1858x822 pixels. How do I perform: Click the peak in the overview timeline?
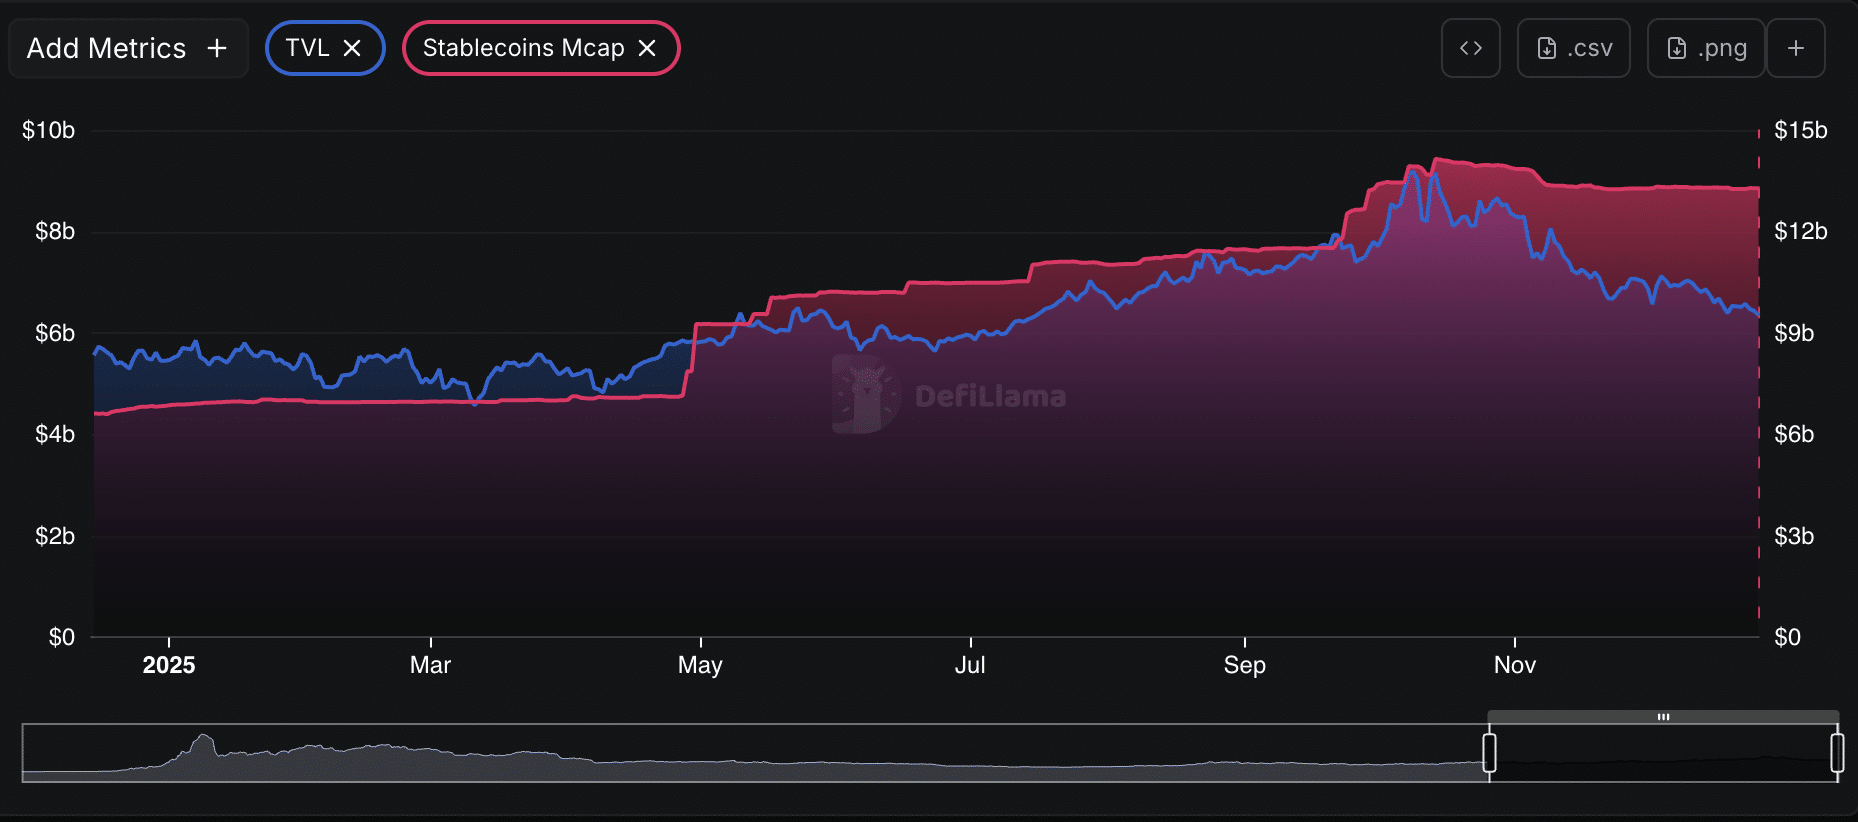click(x=204, y=740)
